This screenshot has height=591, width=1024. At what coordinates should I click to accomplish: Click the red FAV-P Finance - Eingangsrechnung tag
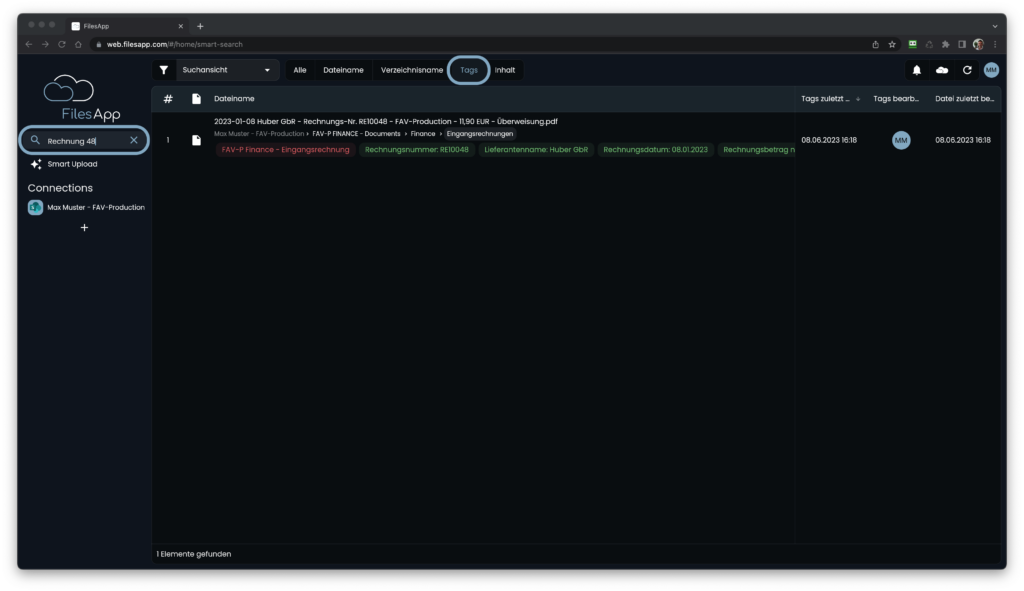pos(285,149)
